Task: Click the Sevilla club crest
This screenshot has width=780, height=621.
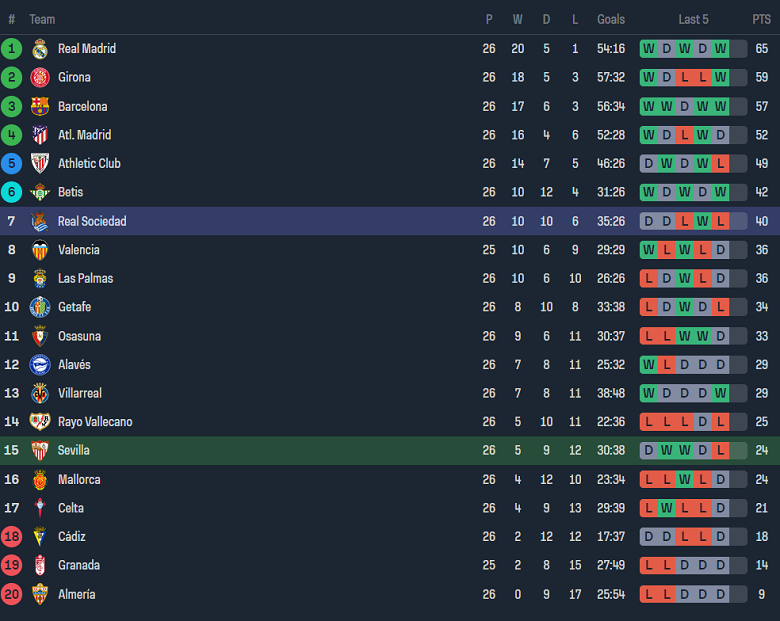Action: pyautogui.click(x=40, y=451)
